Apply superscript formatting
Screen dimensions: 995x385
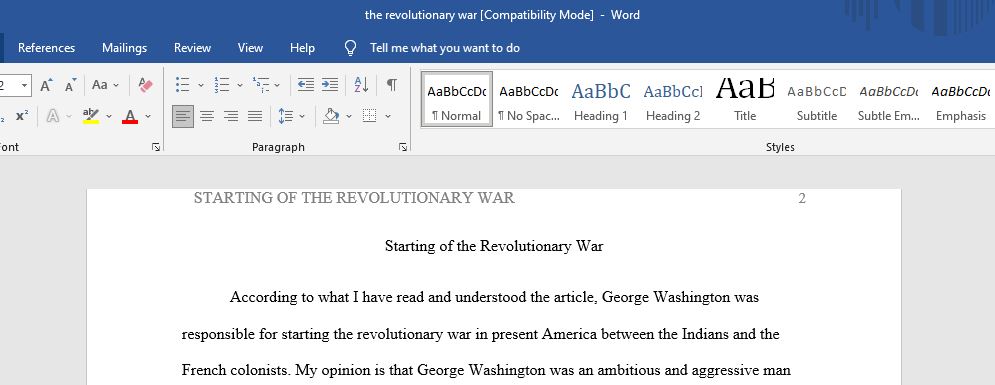22,116
